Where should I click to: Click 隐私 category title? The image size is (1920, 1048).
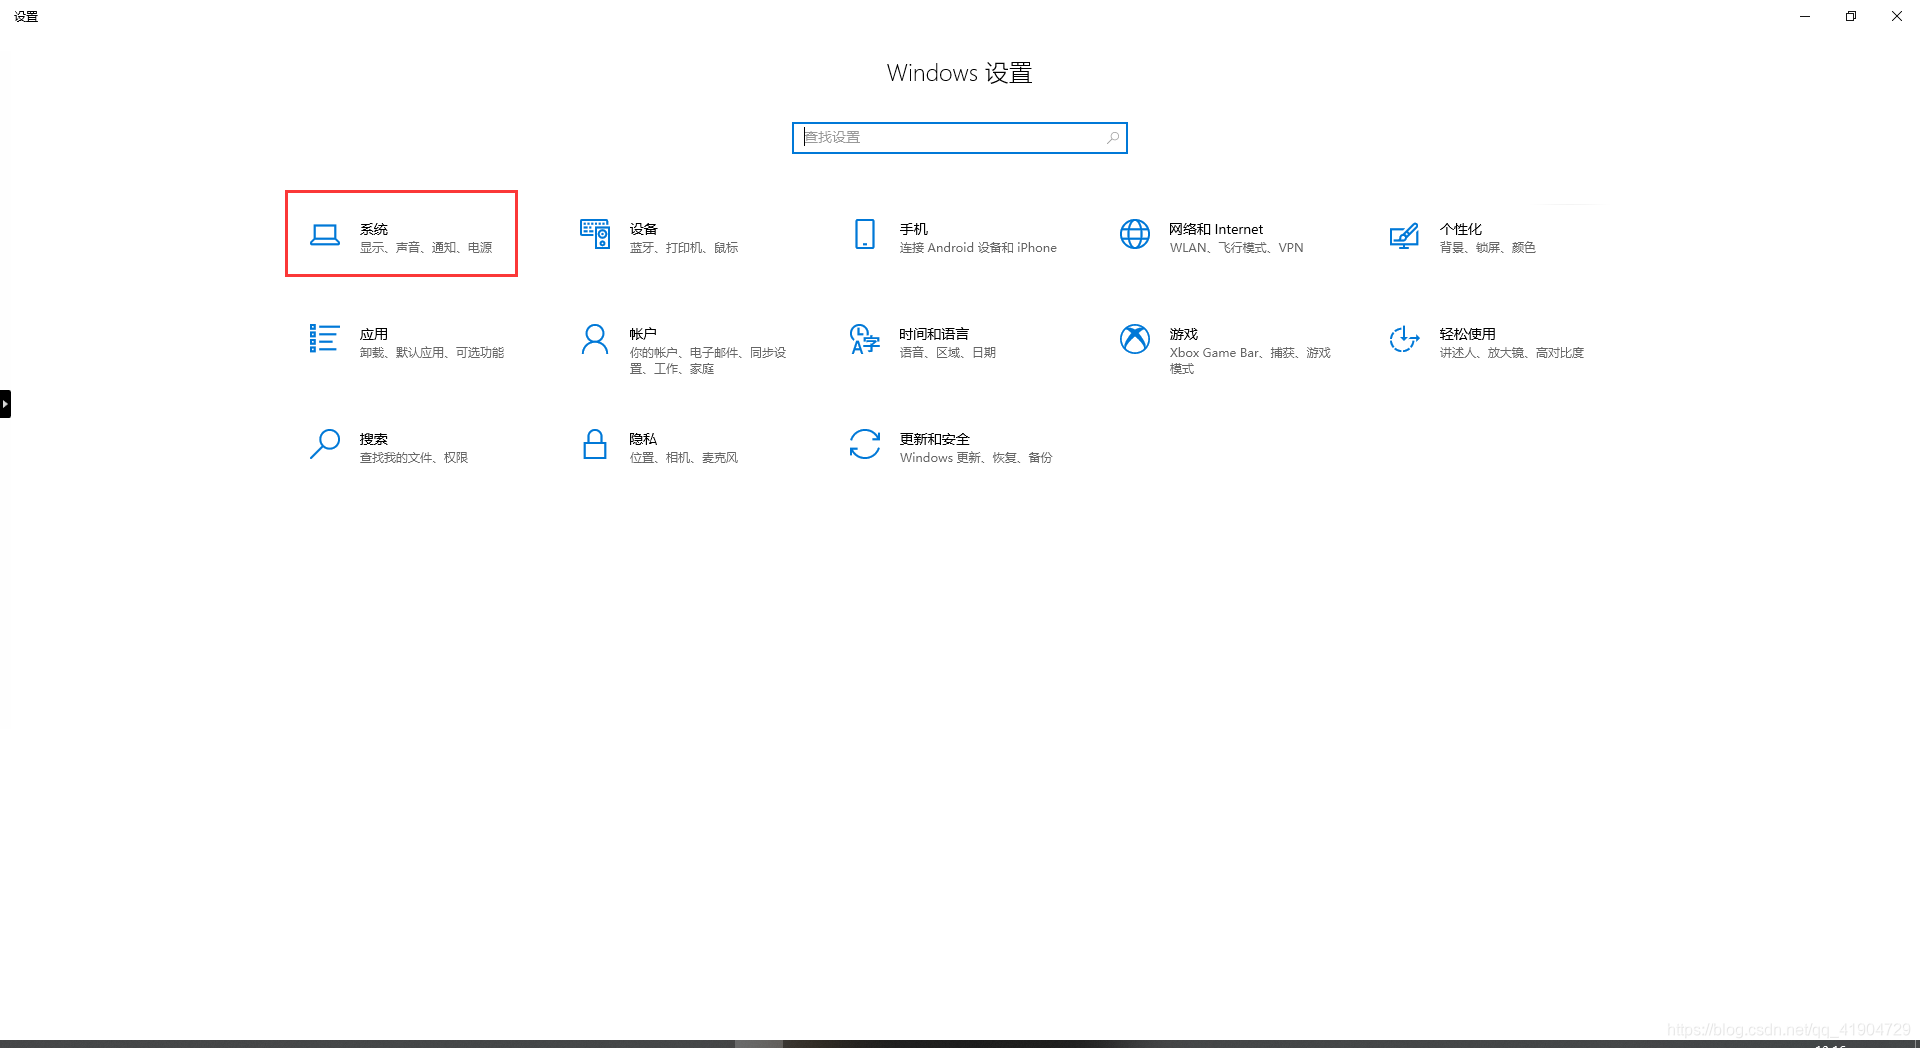(x=644, y=439)
